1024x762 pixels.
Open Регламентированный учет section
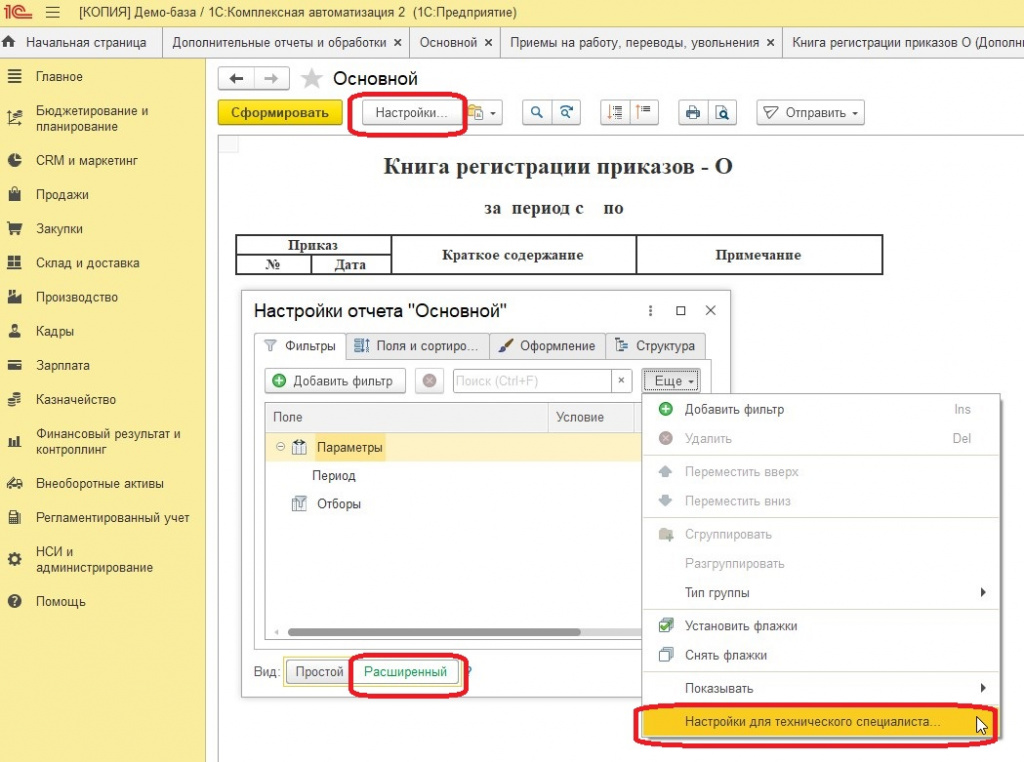[x=112, y=517]
